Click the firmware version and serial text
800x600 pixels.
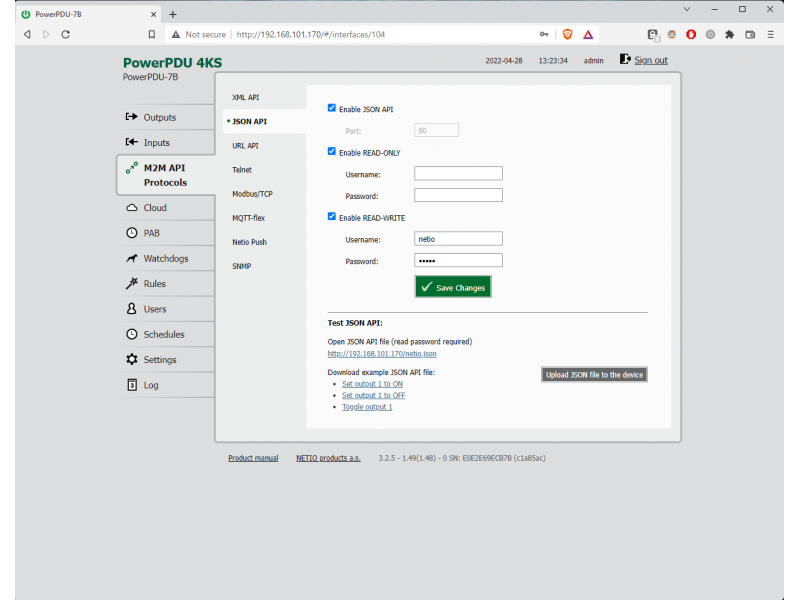click(462, 458)
